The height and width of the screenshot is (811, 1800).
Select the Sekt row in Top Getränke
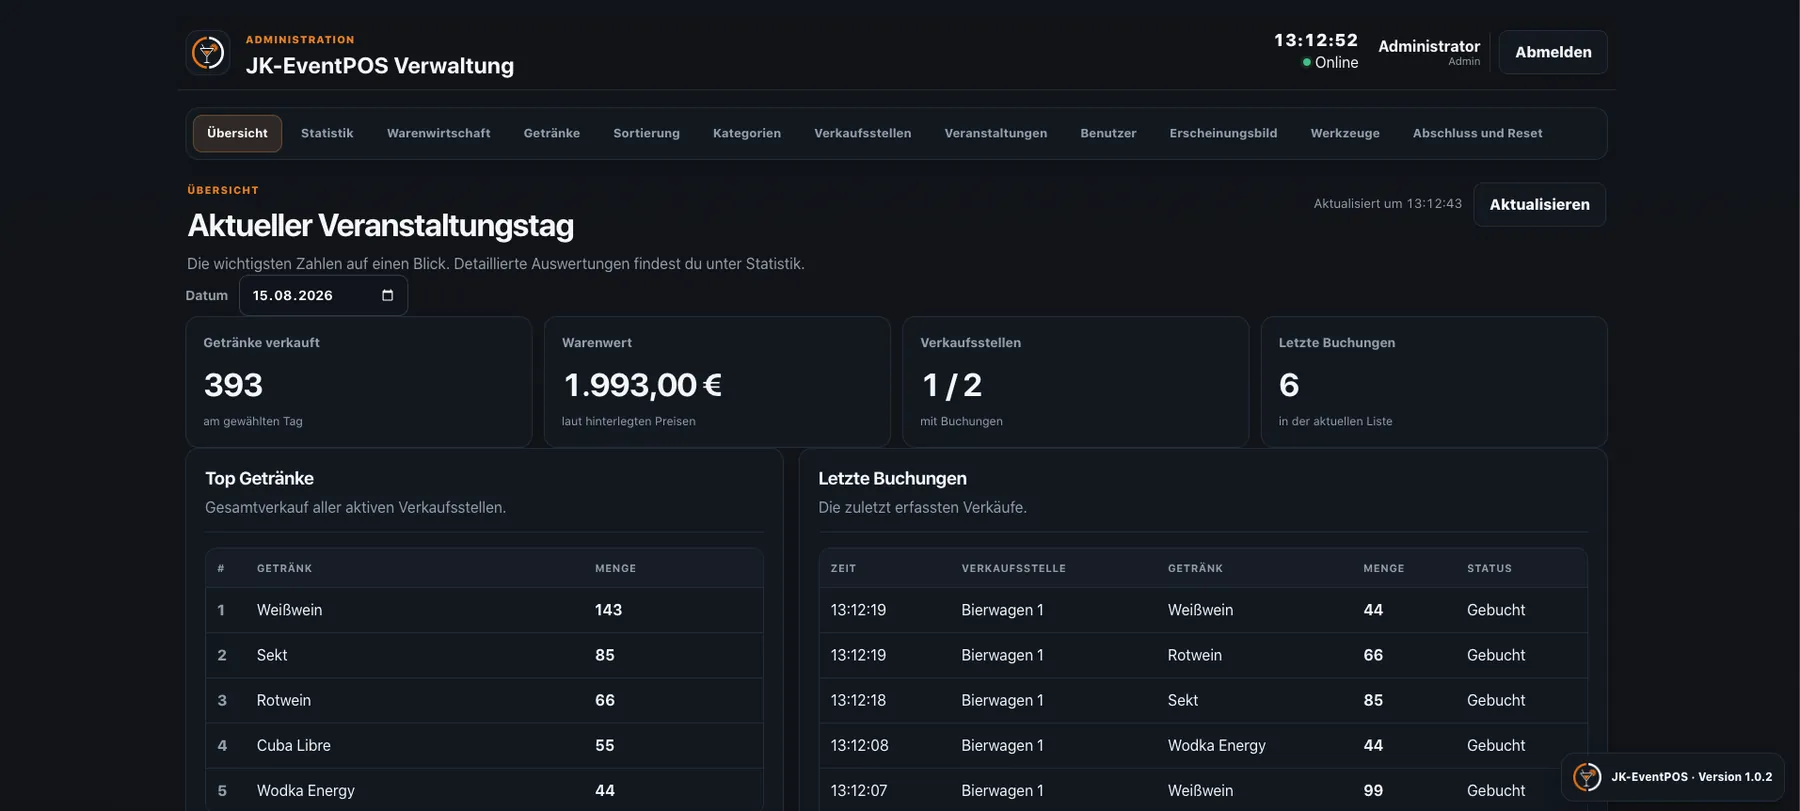[484, 655]
